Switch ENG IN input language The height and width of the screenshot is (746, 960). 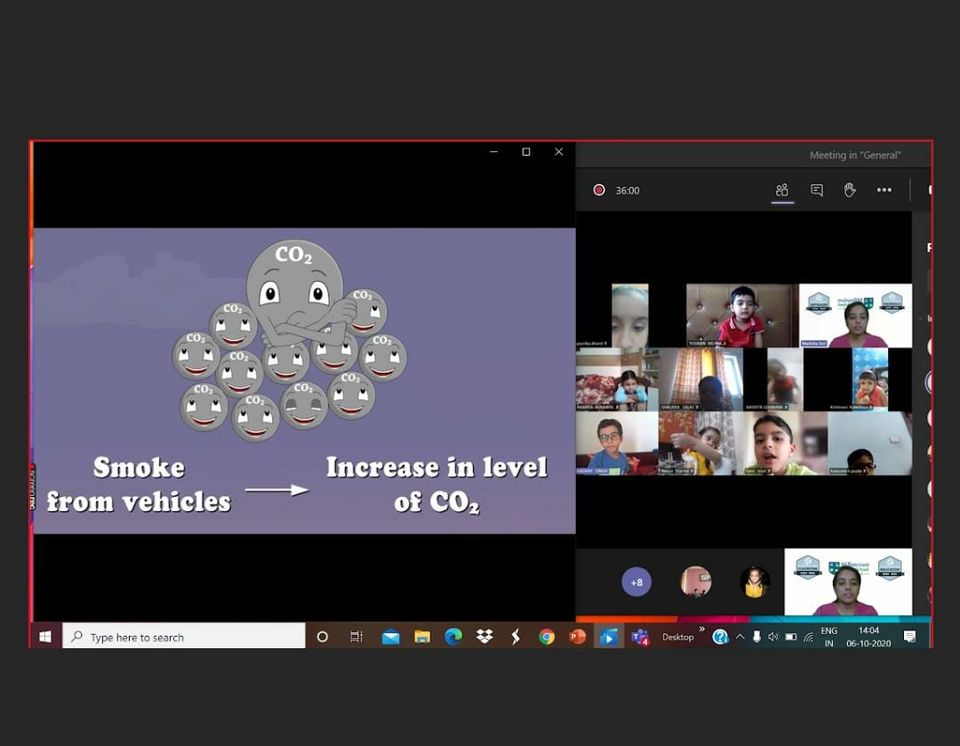[829, 637]
